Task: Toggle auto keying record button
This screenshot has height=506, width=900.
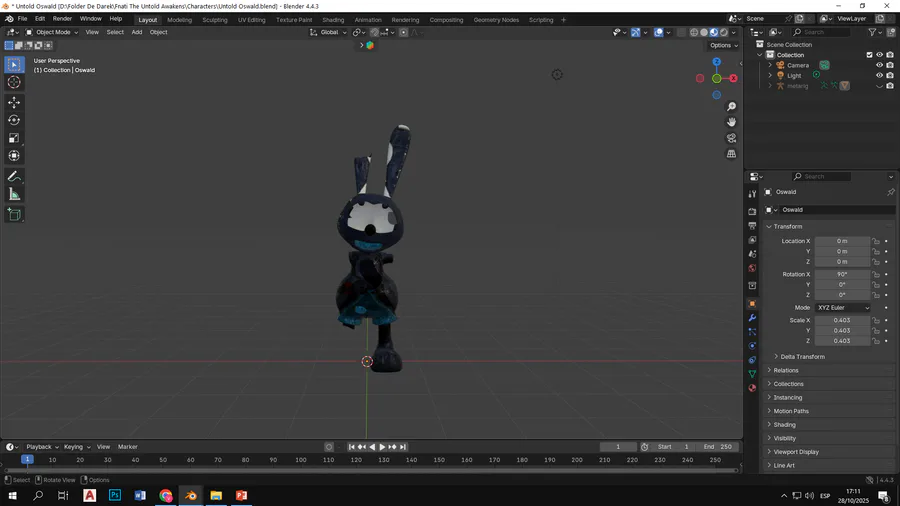Action: 329,447
